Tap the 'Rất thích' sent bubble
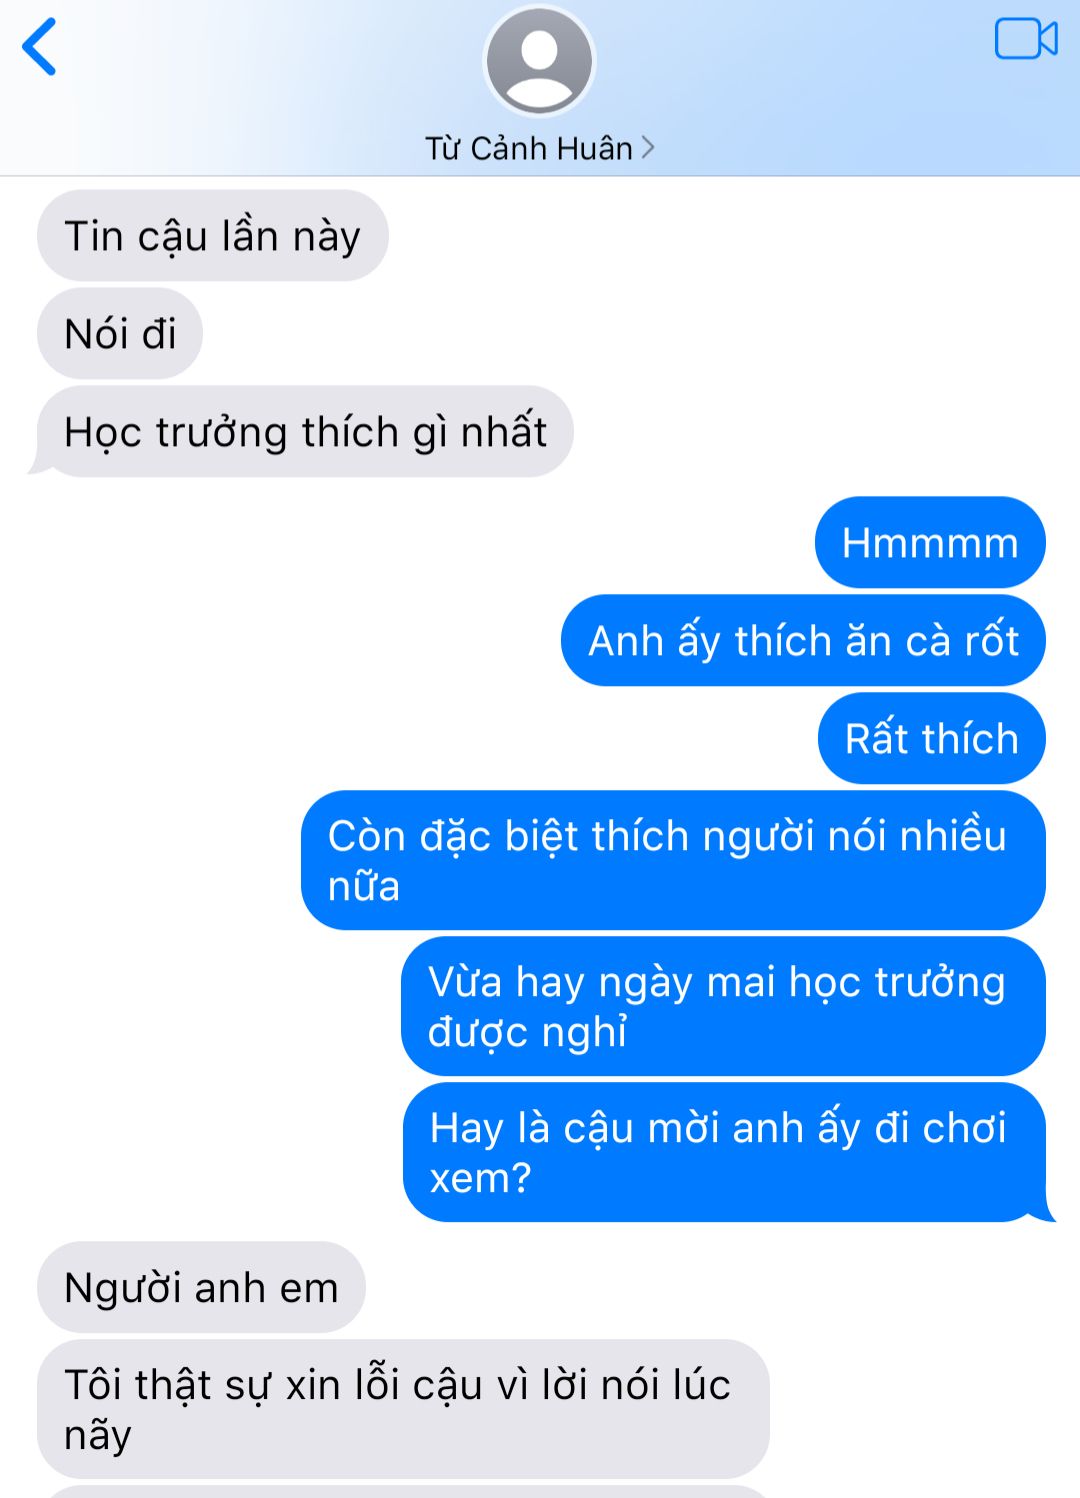This screenshot has height=1498, width=1080. coord(932,738)
